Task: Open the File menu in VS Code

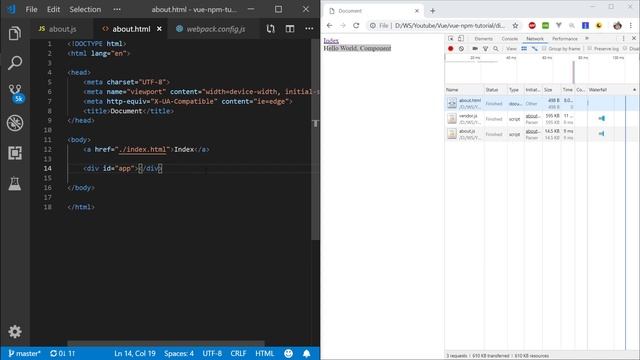Action: (x=31, y=9)
